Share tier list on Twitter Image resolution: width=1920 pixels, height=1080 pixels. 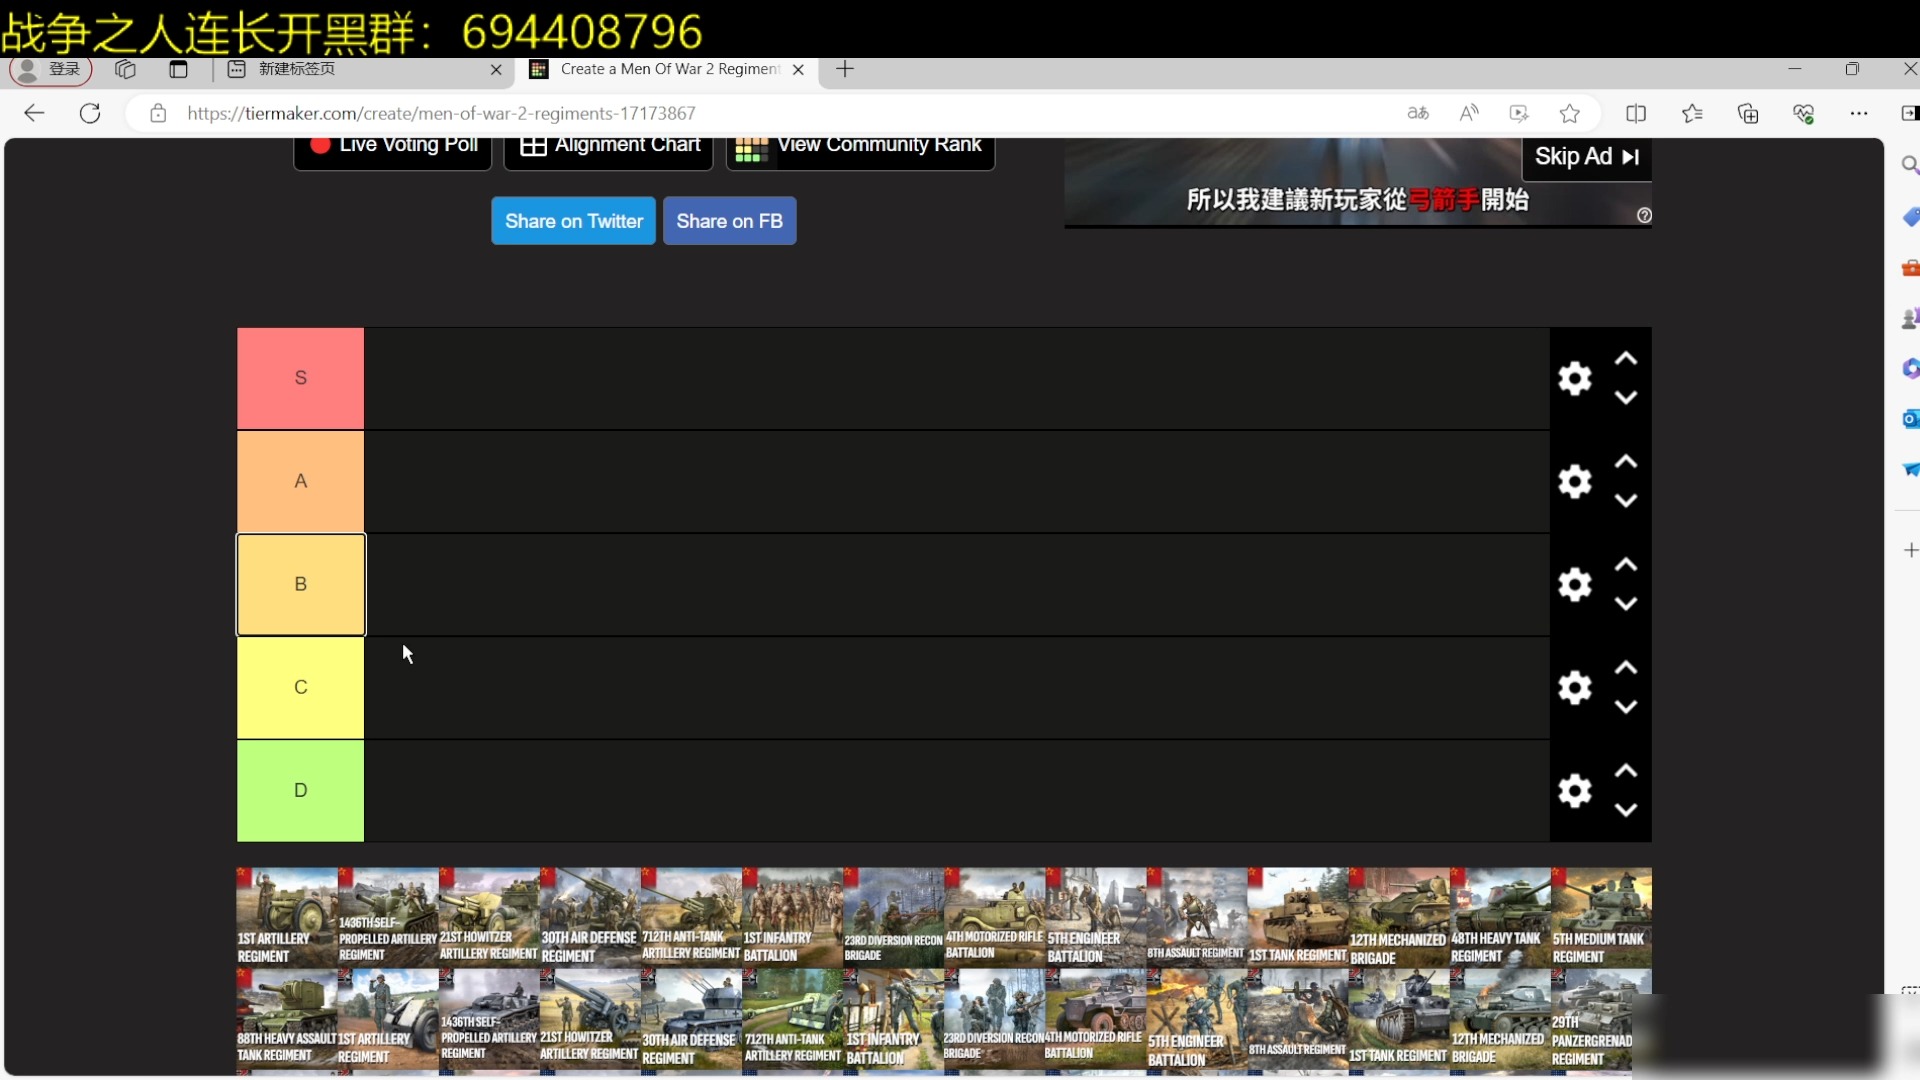[x=573, y=221]
